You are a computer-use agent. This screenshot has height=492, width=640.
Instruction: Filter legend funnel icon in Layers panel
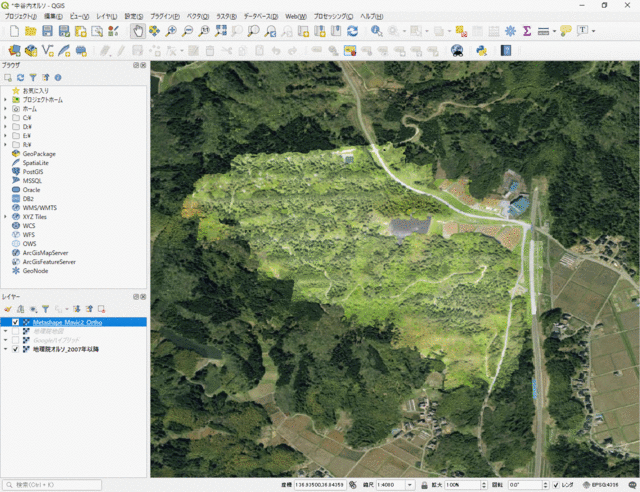45,309
